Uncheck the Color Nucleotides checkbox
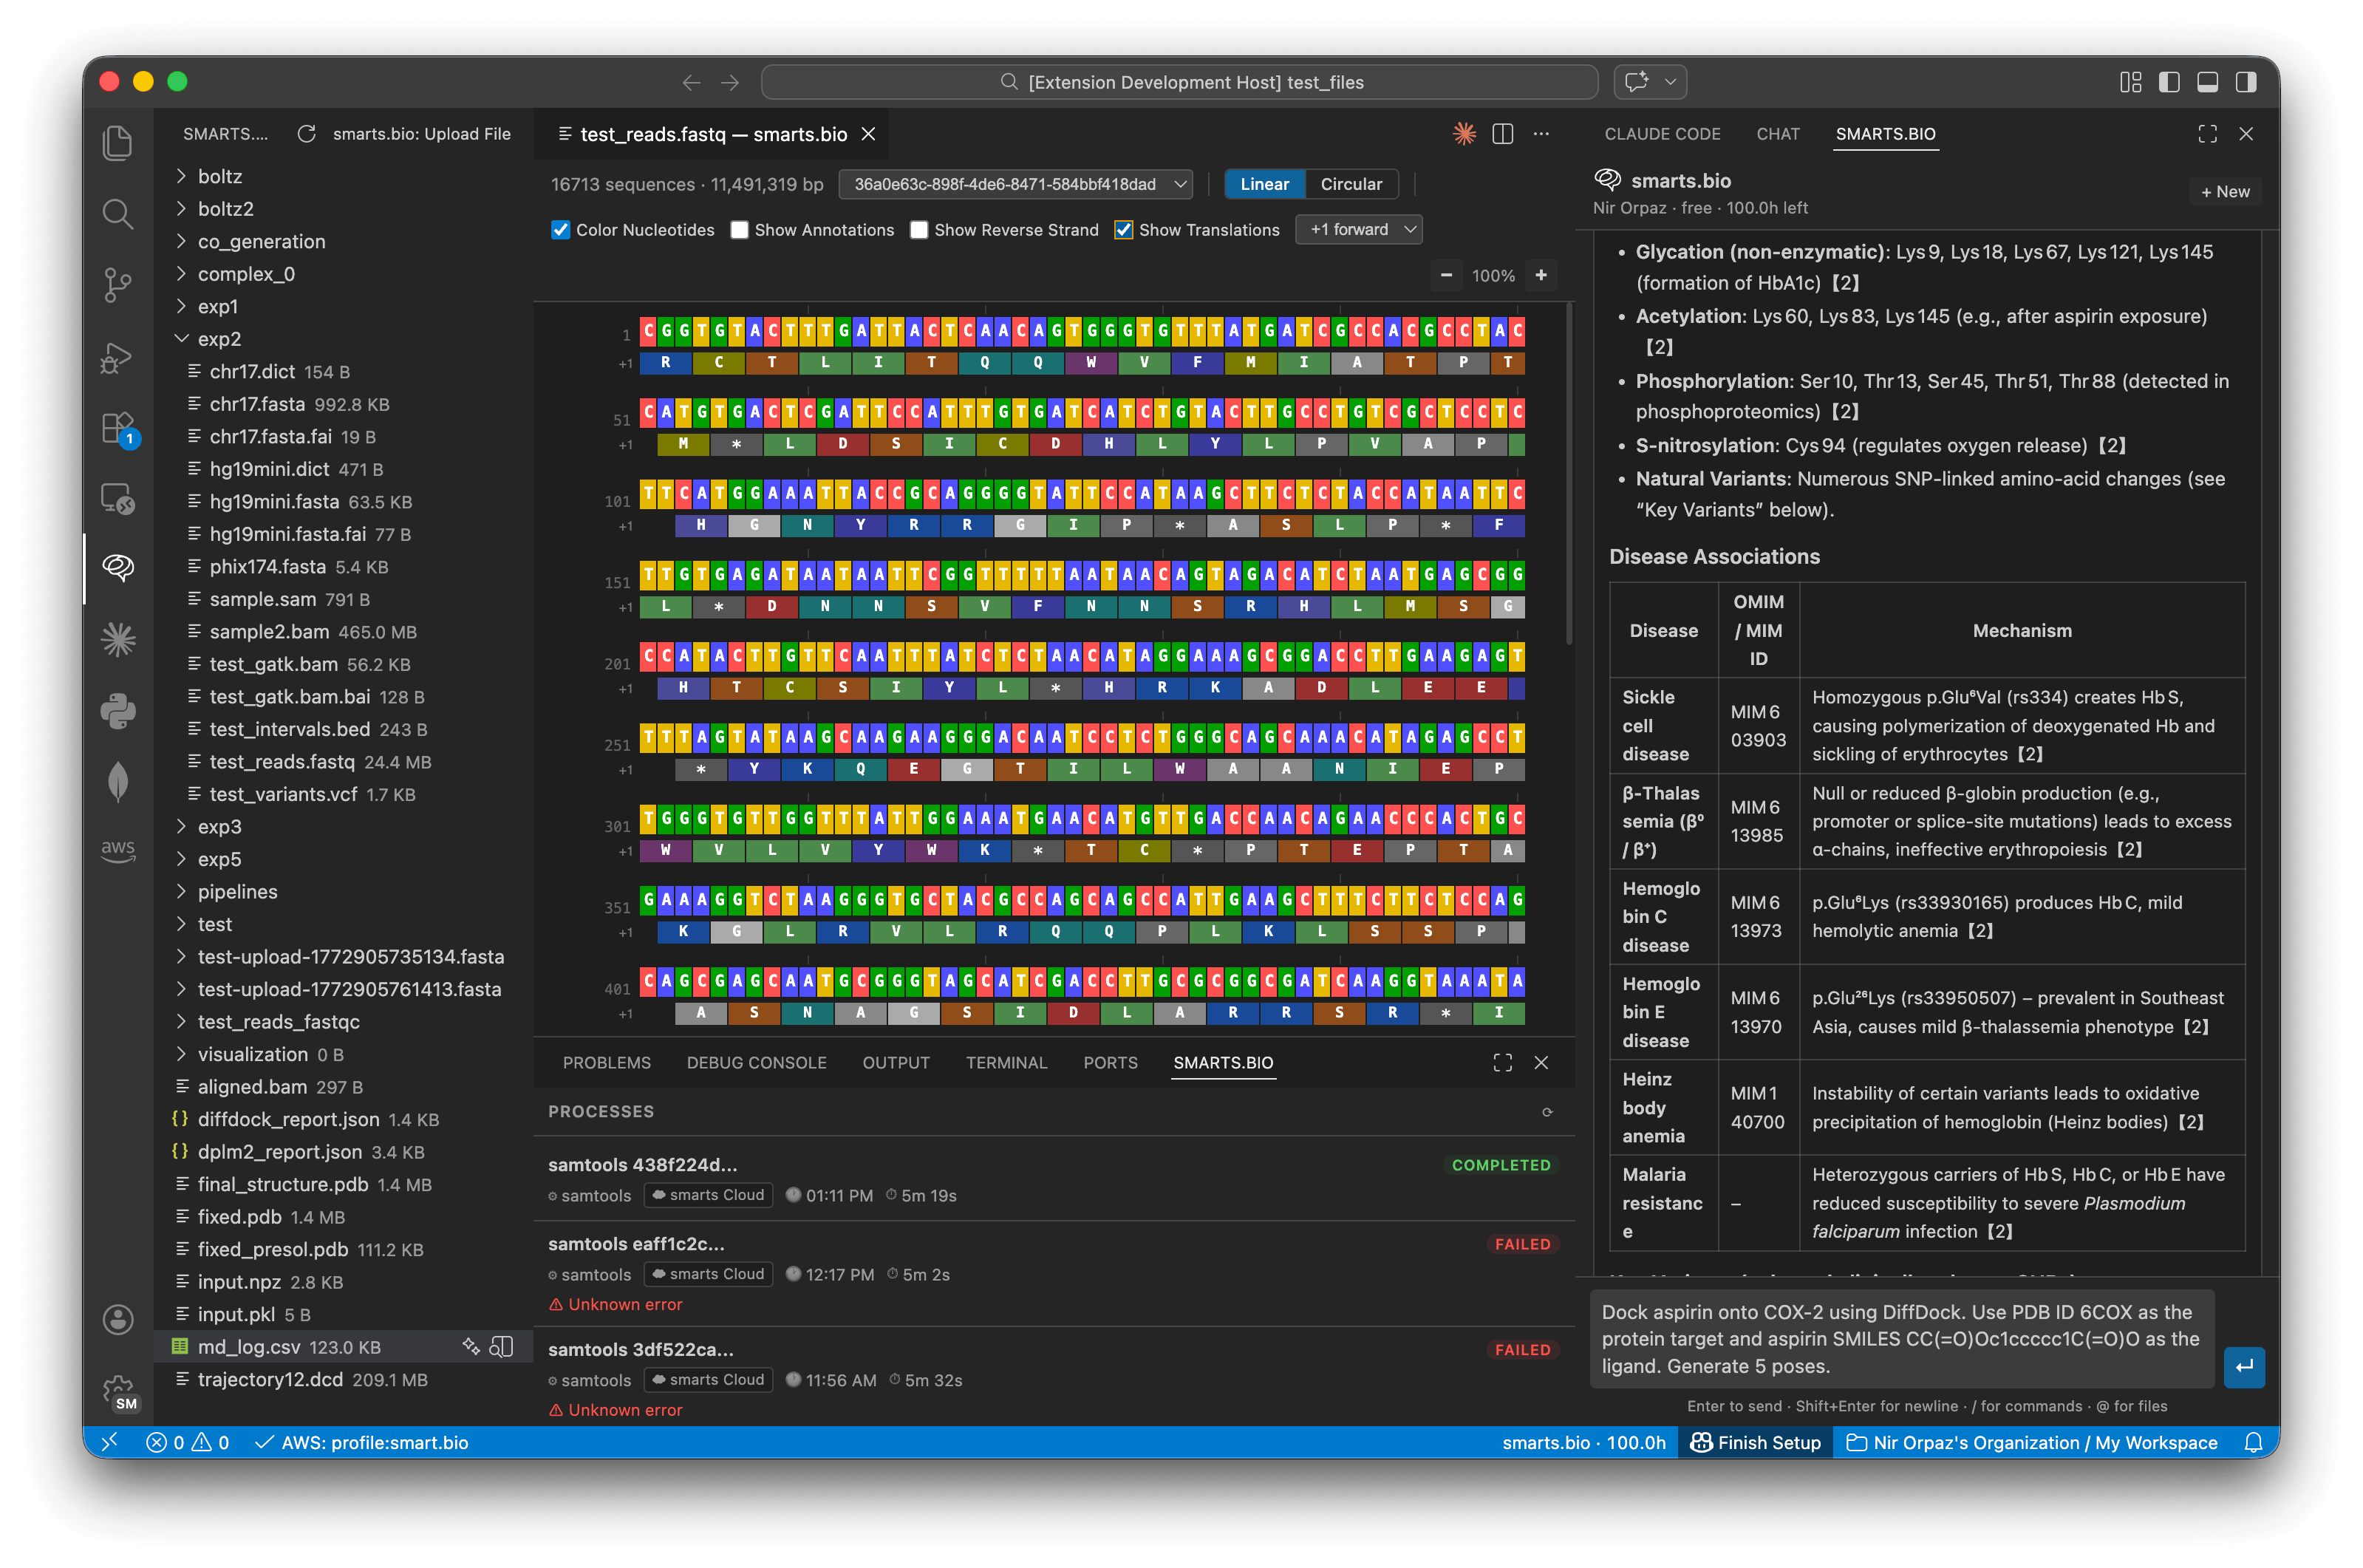The width and height of the screenshot is (2363, 1568). (560, 229)
